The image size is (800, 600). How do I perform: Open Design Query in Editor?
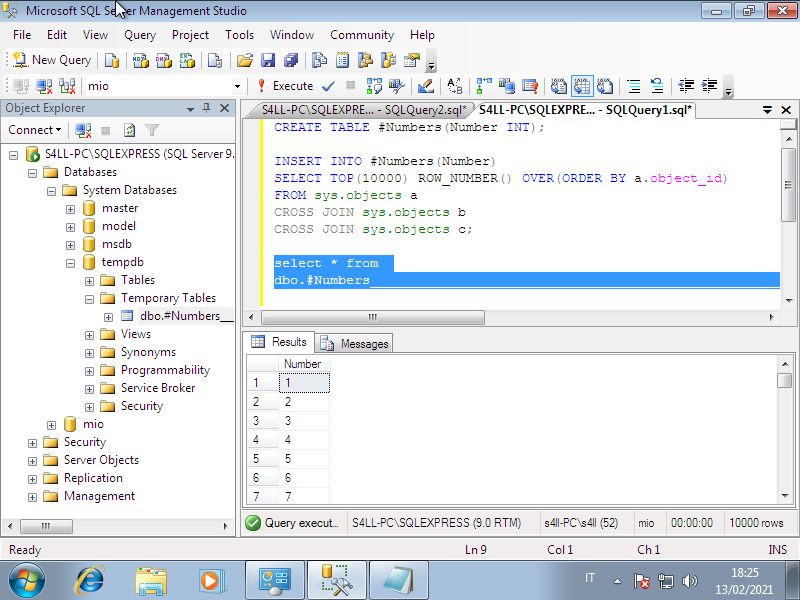tap(426, 86)
